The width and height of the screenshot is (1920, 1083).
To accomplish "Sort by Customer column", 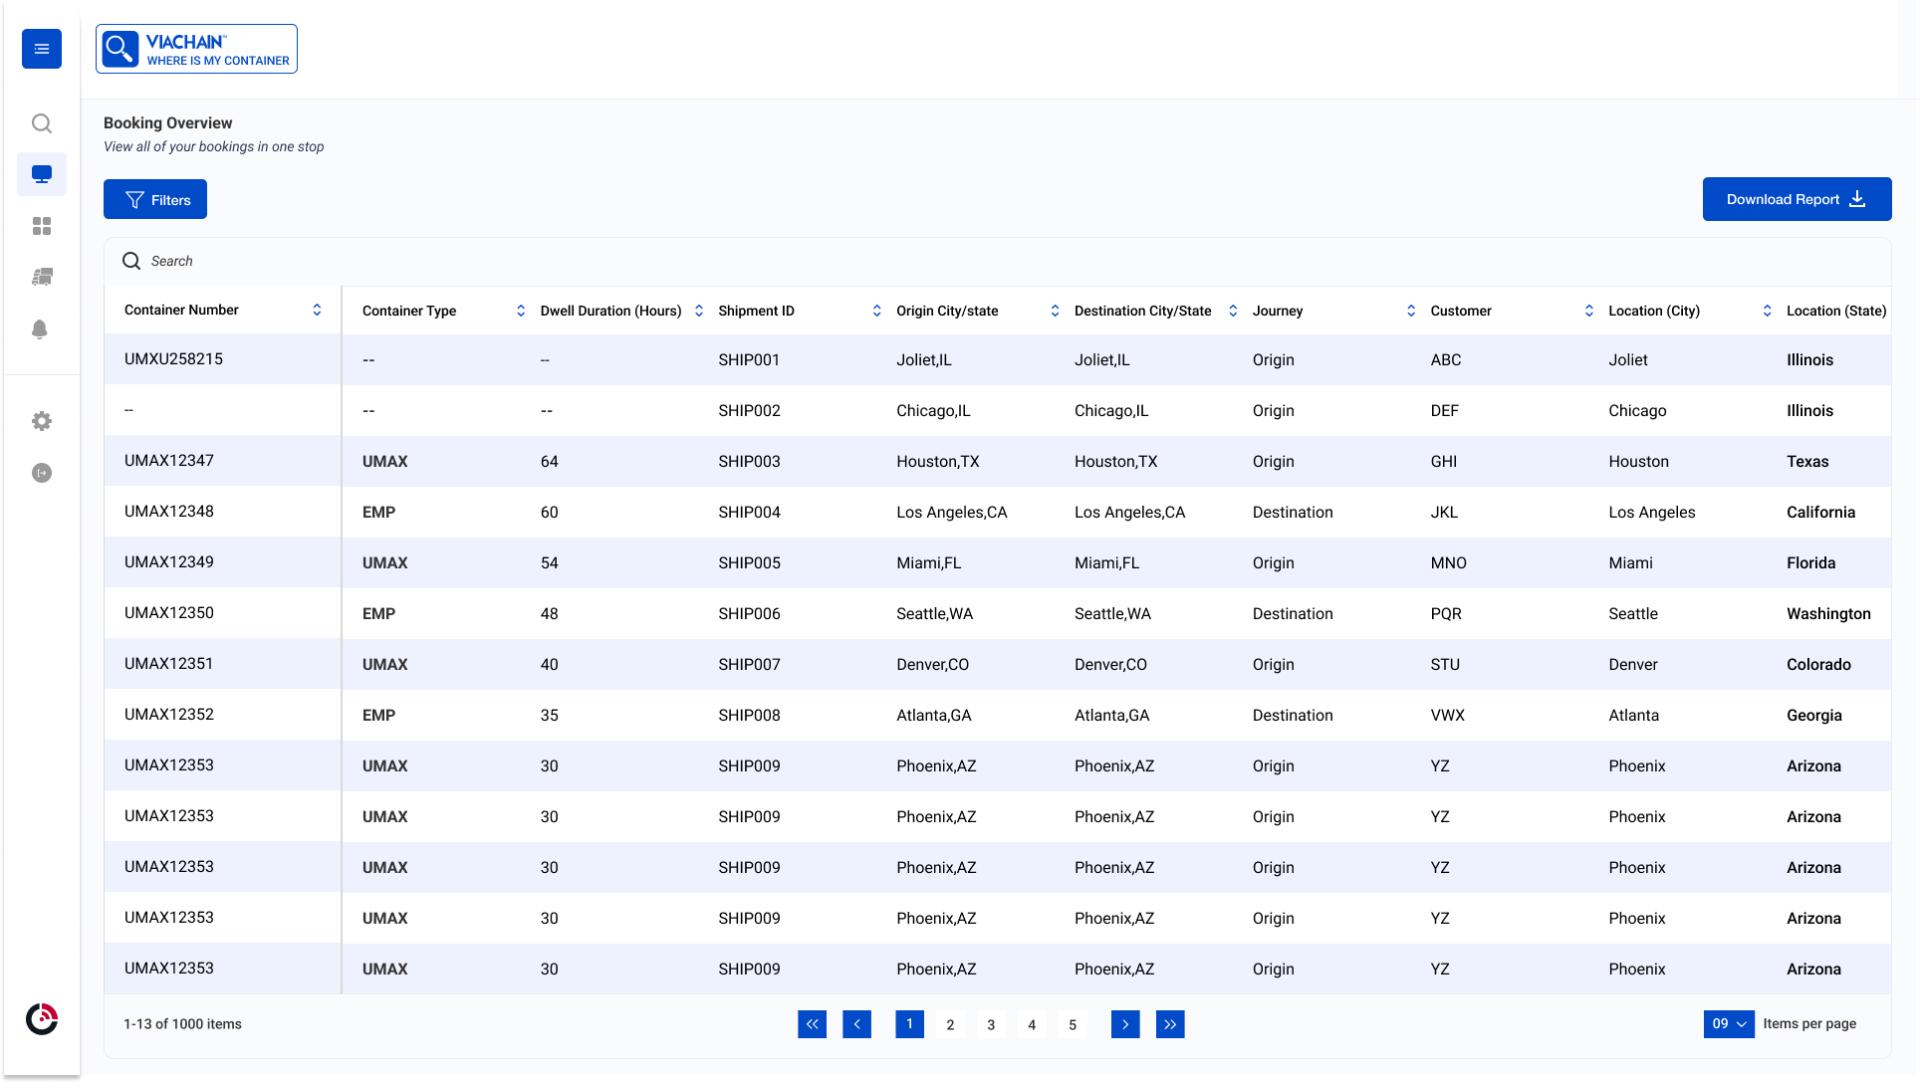I will (x=1589, y=311).
